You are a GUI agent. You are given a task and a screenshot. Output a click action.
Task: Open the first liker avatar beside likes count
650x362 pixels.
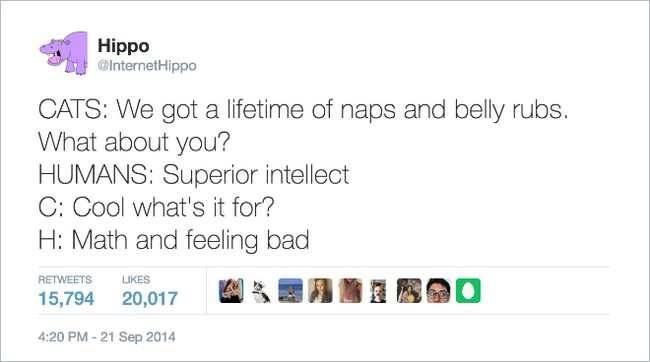pos(231,291)
